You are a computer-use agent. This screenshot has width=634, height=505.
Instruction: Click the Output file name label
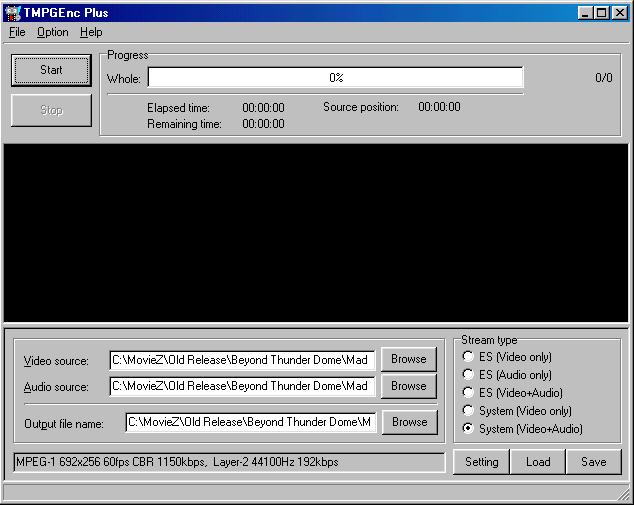64,424
